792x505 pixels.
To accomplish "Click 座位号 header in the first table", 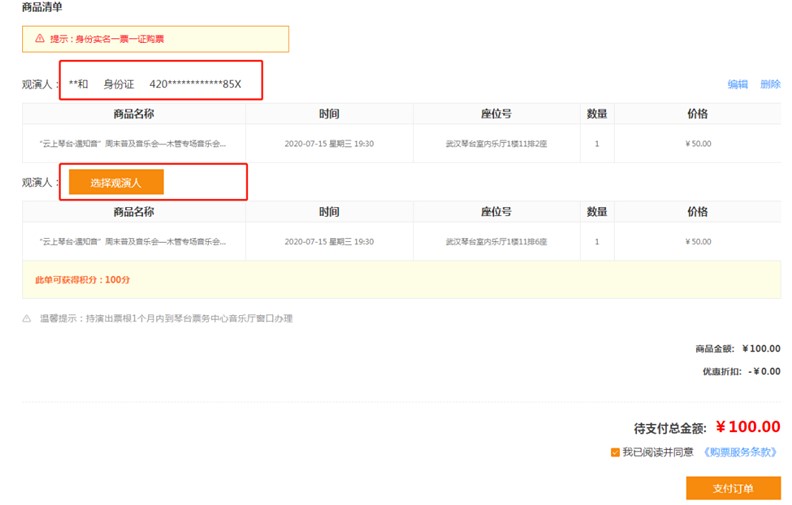I will (x=496, y=114).
